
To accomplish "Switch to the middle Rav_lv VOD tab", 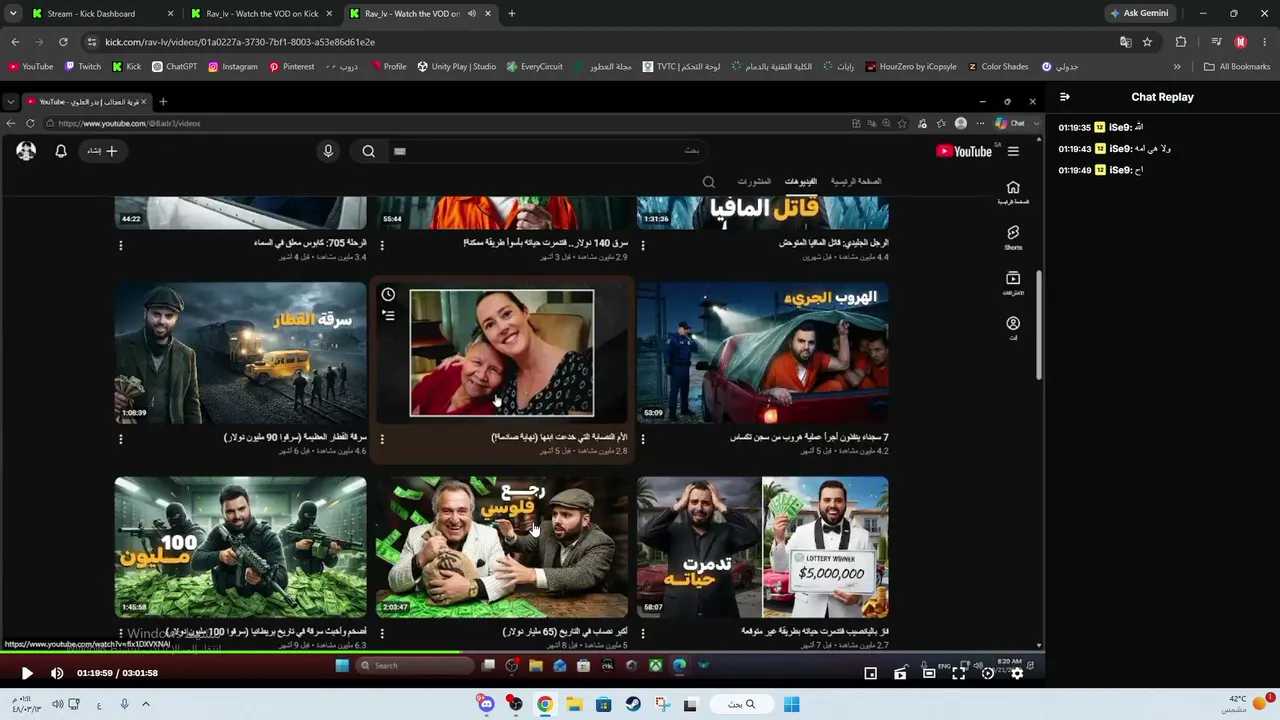I will click(x=262, y=14).
